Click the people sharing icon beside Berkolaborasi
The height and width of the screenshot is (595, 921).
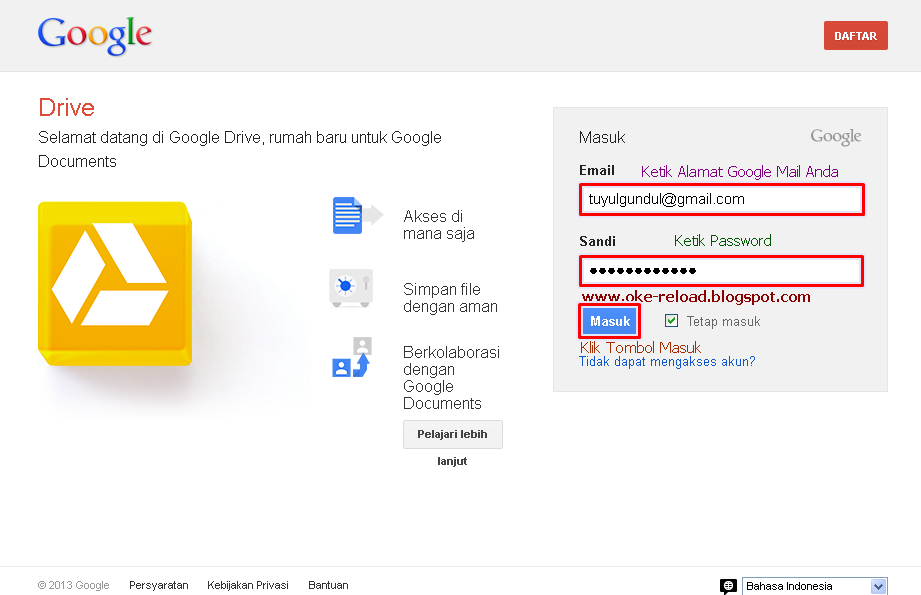click(352, 357)
